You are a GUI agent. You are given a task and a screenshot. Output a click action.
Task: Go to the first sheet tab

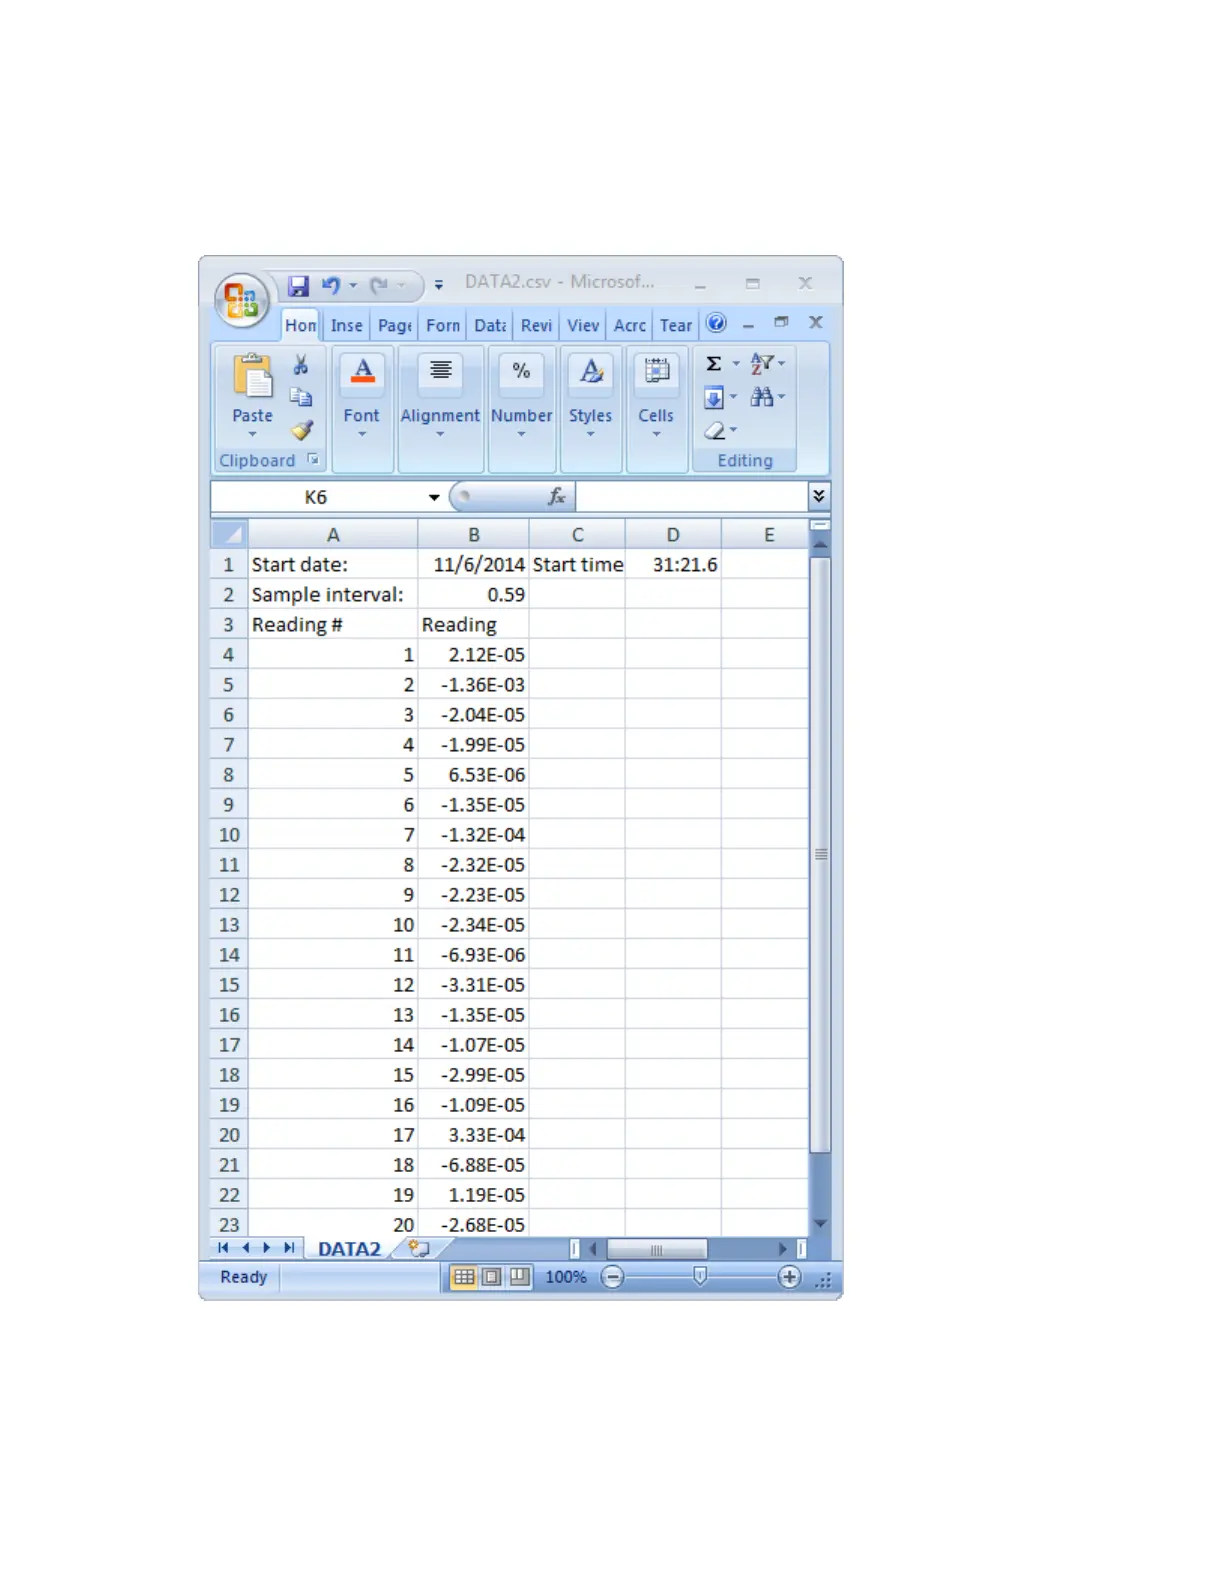[x=223, y=1248]
